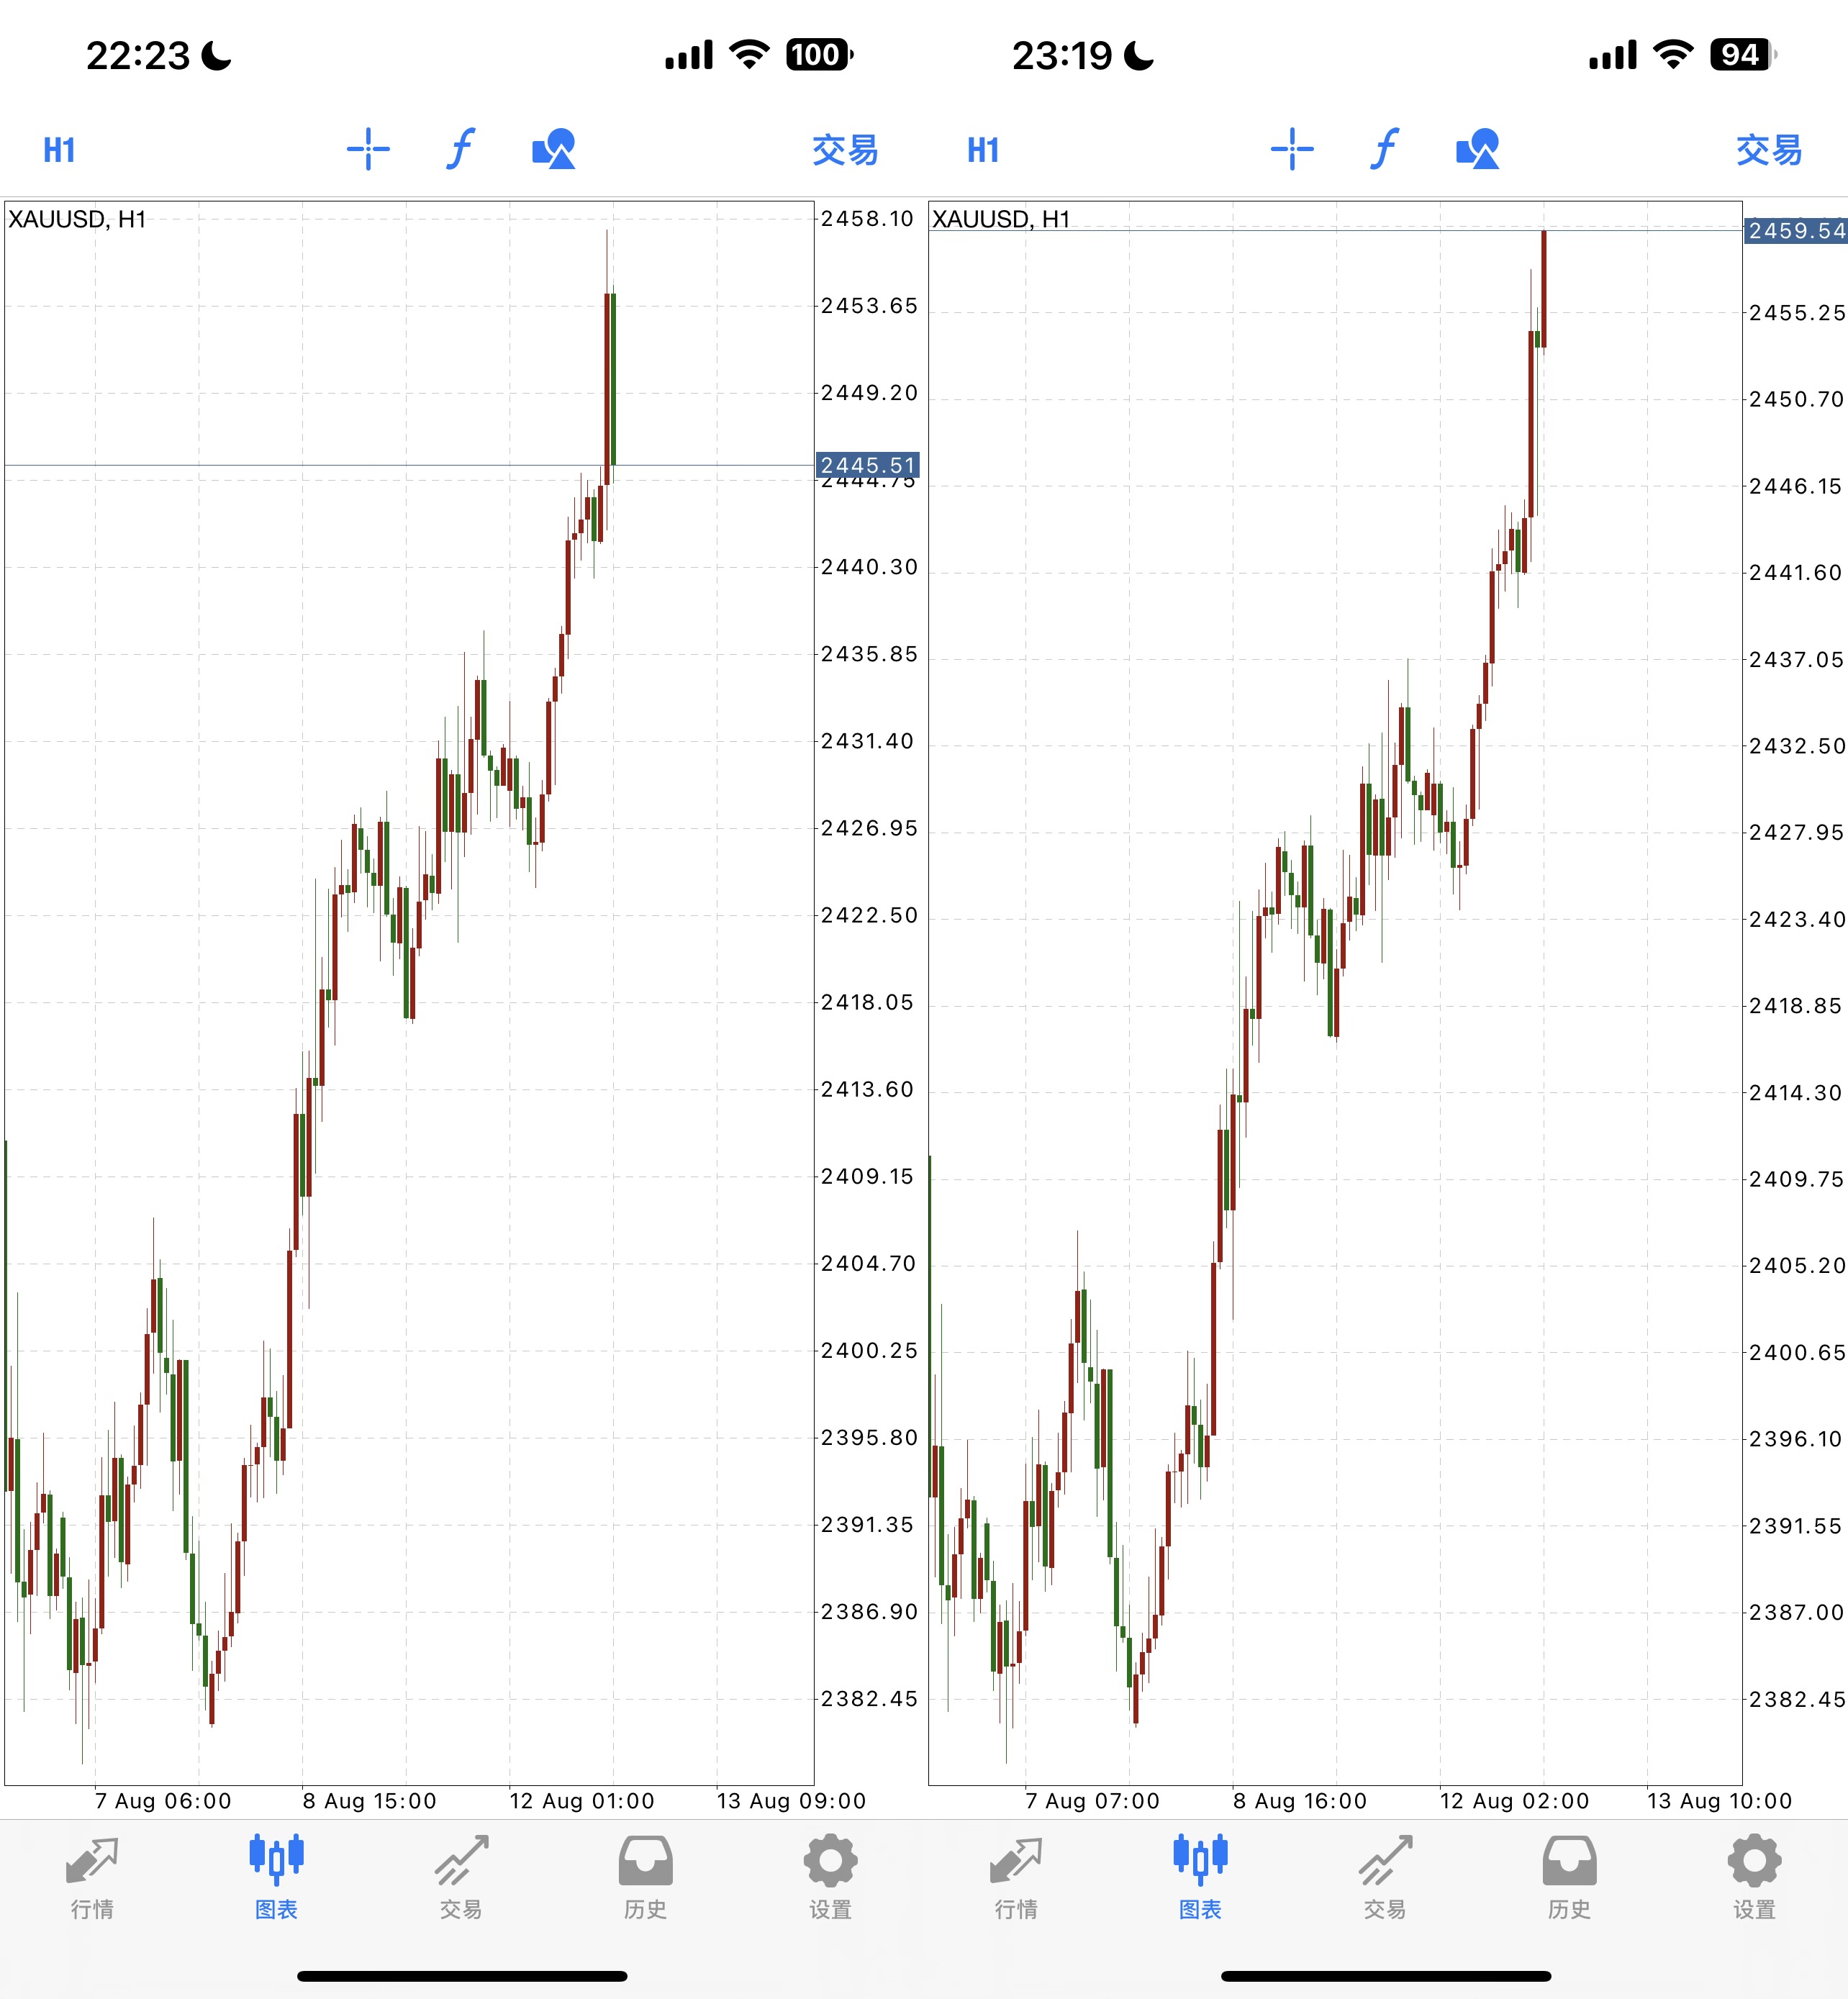Open 历史 history tab on the 22:23 screen
This screenshot has height=1999, width=1848.
pos(645,1876)
